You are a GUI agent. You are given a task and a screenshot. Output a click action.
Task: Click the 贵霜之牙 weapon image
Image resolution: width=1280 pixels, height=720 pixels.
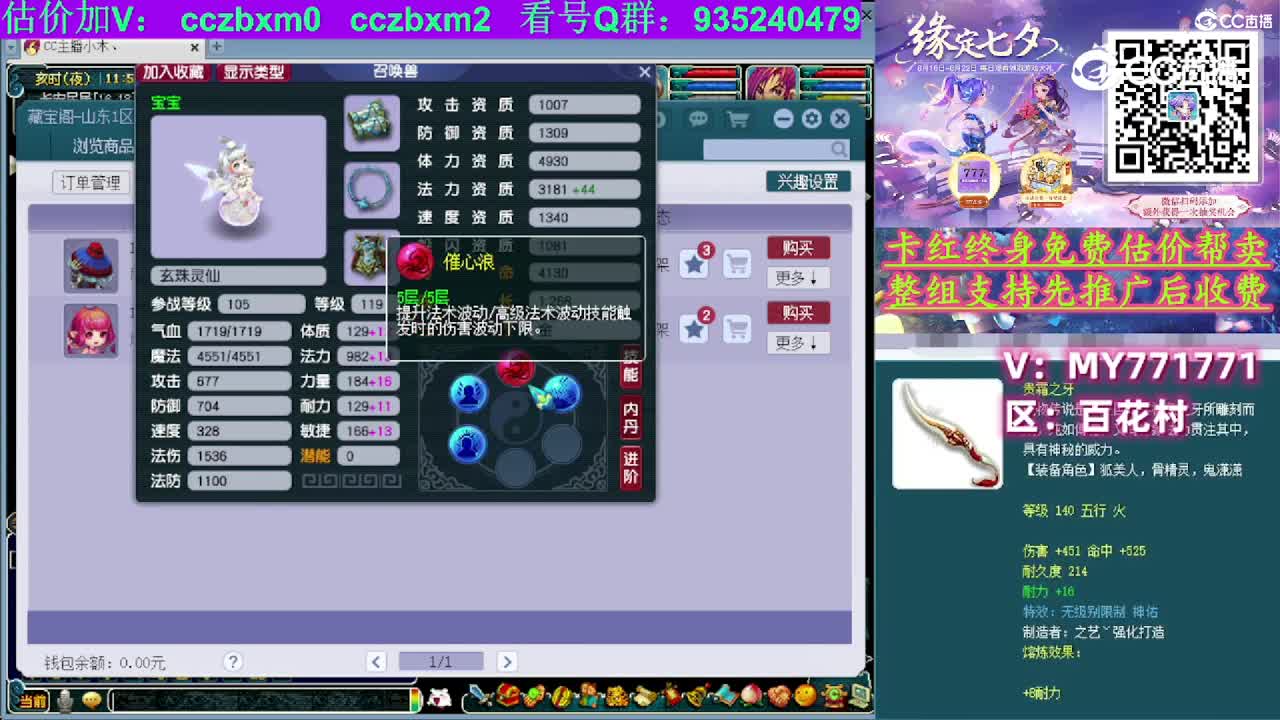(x=947, y=434)
